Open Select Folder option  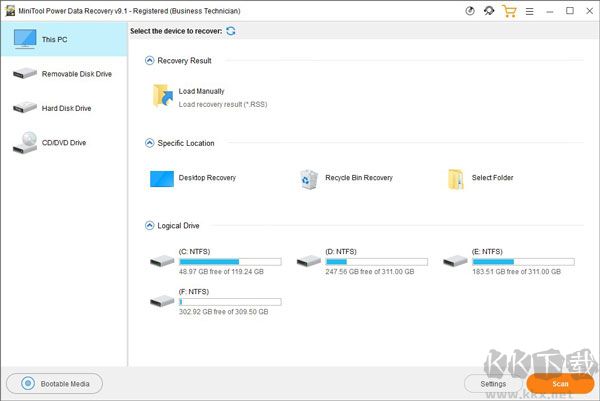click(456, 179)
